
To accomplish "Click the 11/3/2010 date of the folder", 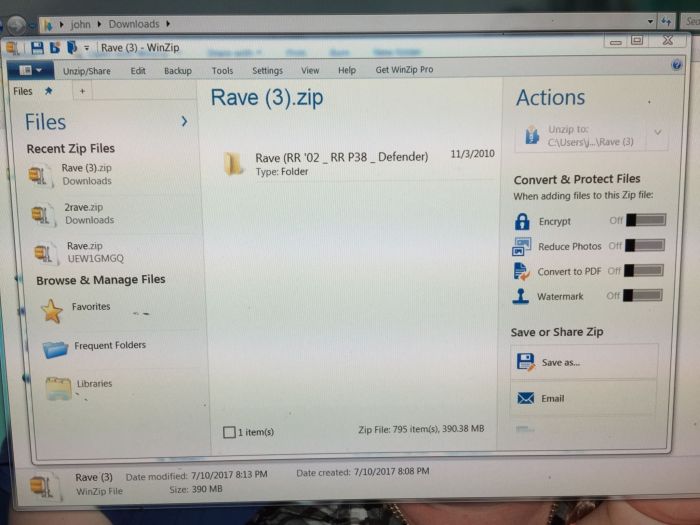I will [472, 154].
